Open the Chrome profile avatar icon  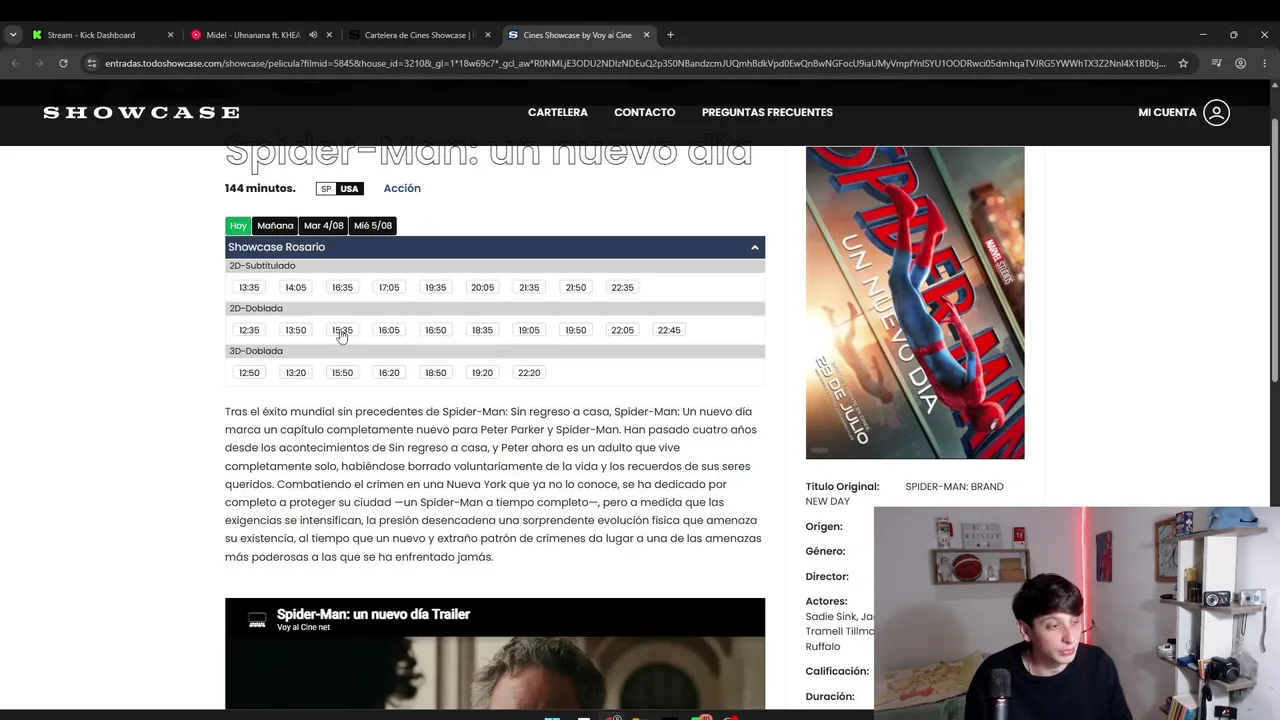point(1241,63)
